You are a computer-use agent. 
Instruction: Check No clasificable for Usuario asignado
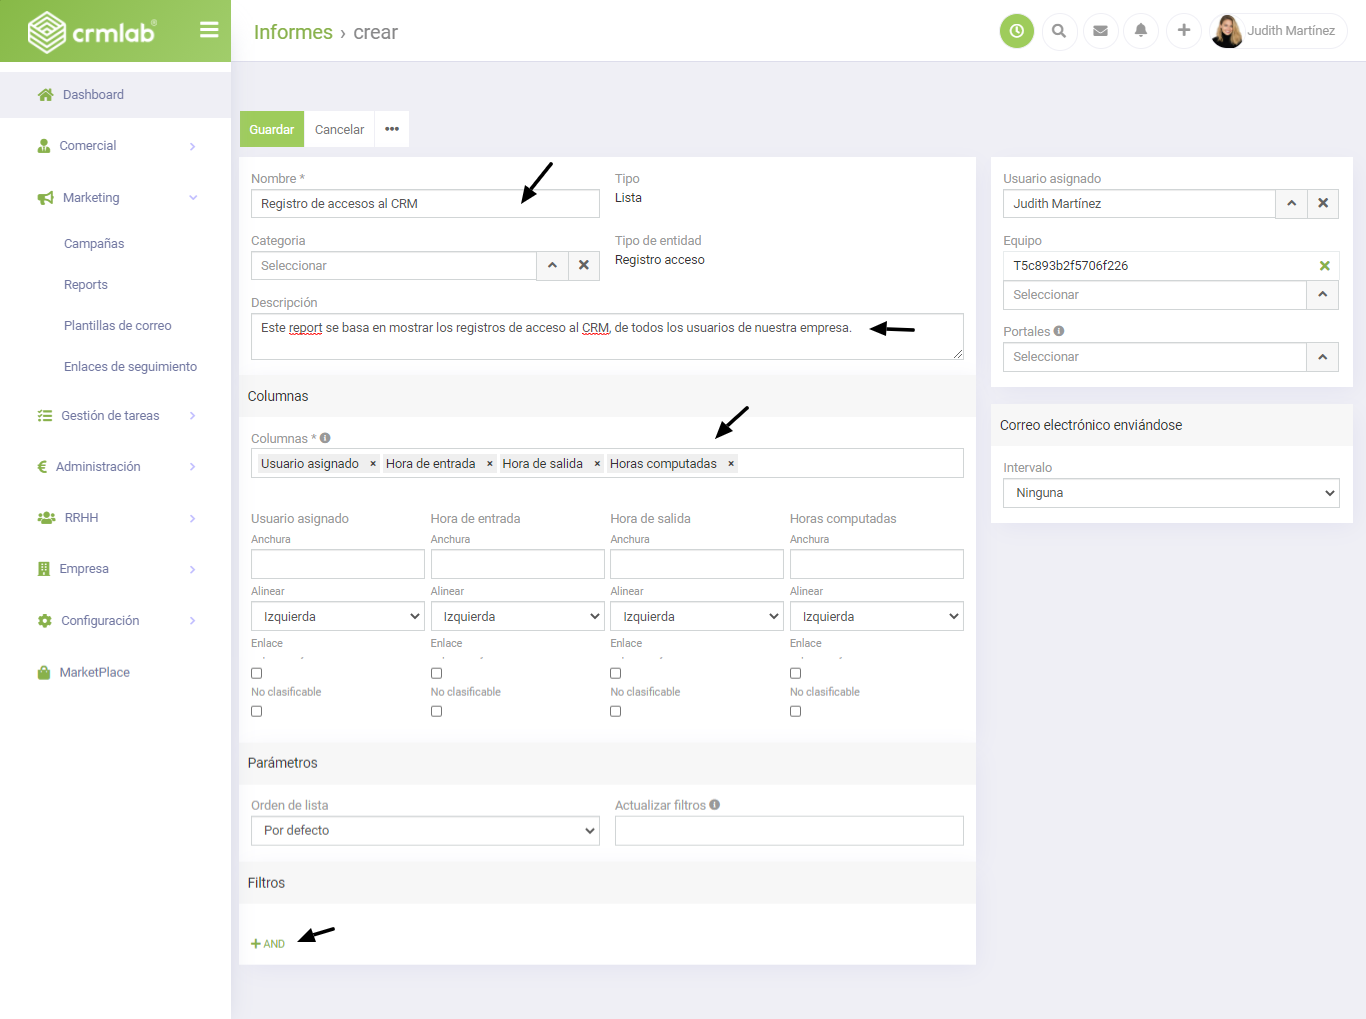coord(257,711)
